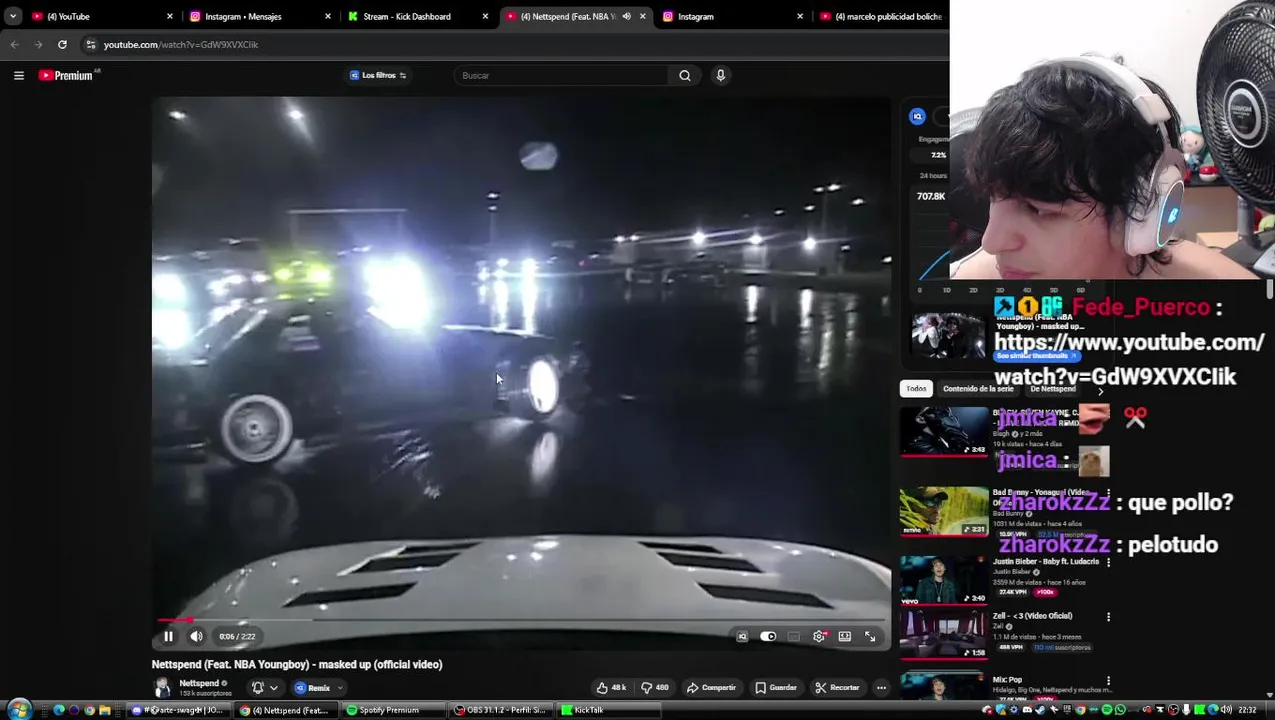Enter fullscreen mode
Image resolution: width=1275 pixels, height=720 pixels.
point(870,636)
